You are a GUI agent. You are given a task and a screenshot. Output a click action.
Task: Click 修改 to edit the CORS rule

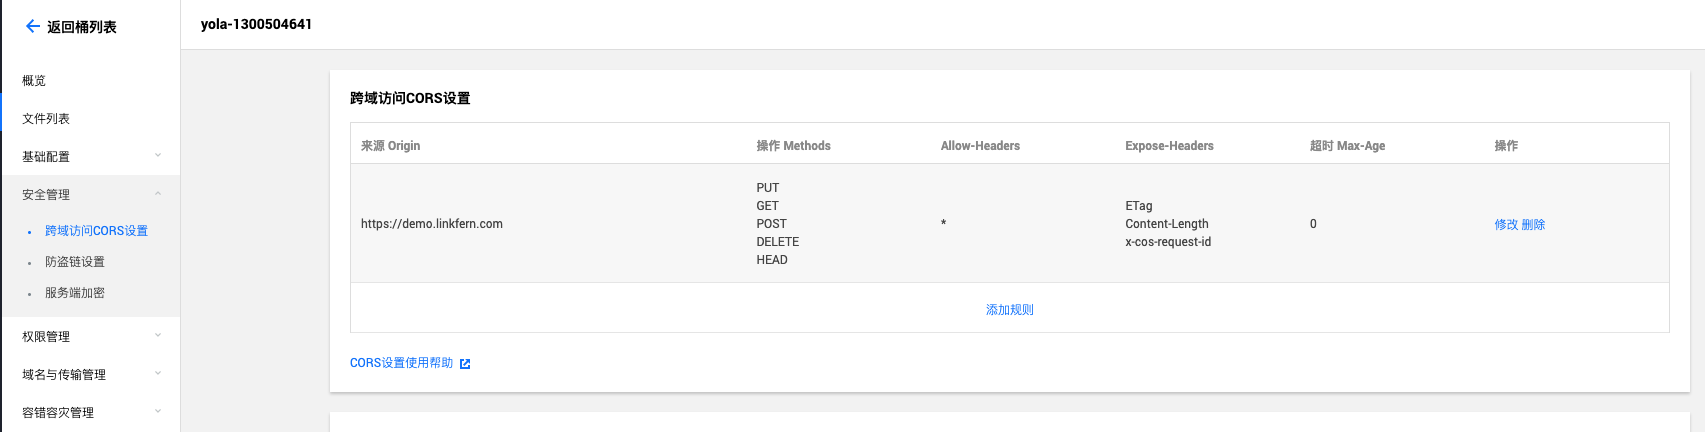pos(1506,225)
